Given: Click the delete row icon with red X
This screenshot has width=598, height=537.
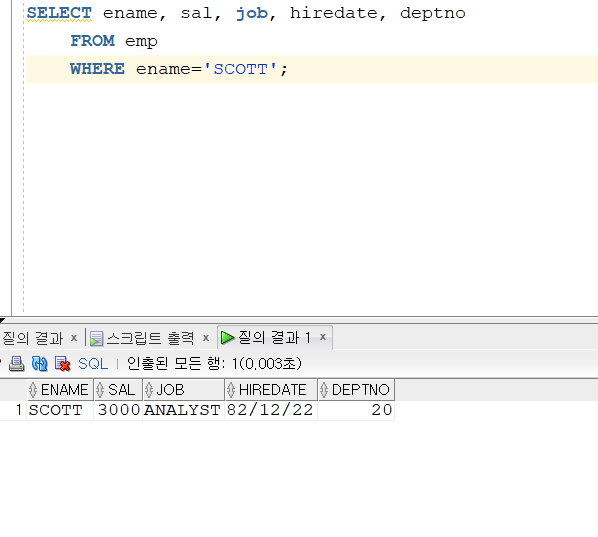Looking at the screenshot, I should point(63,363).
